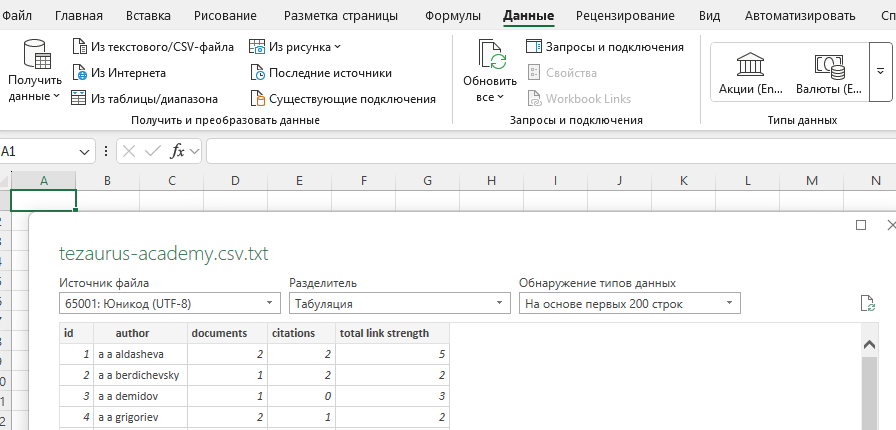The width and height of the screenshot is (896, 430).
Task: Open Запросы и подключения pane
Action: click(x=604, y=47)
